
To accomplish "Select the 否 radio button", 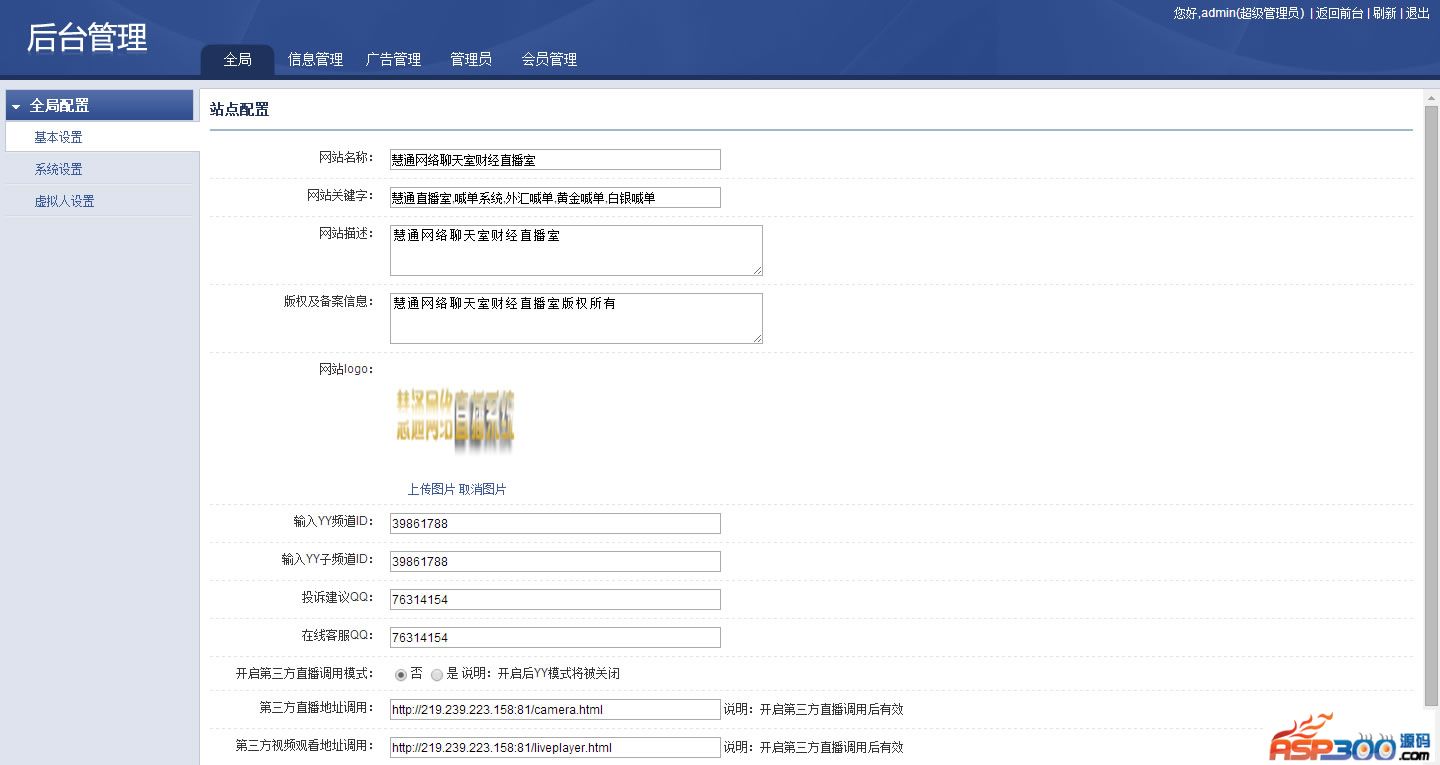I will (x=401, y=674).
